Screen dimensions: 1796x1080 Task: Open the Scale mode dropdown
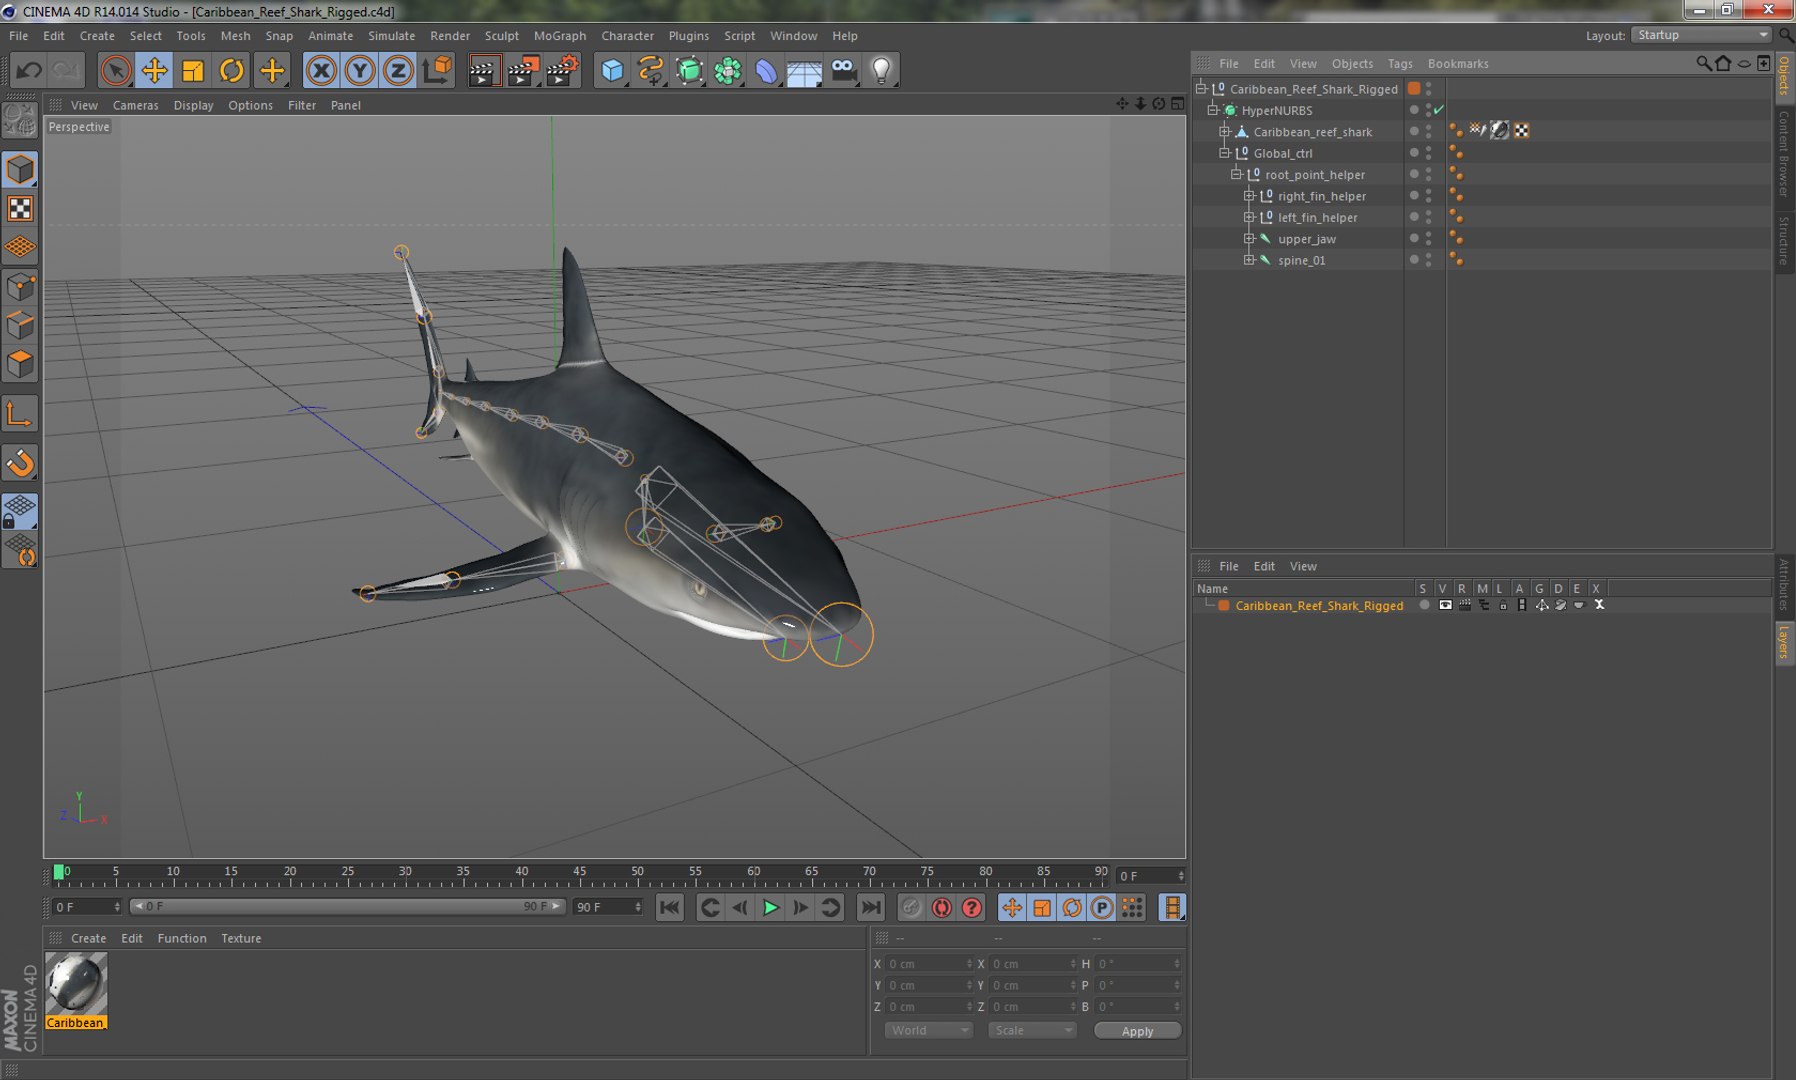(x=1032, y=1030)
